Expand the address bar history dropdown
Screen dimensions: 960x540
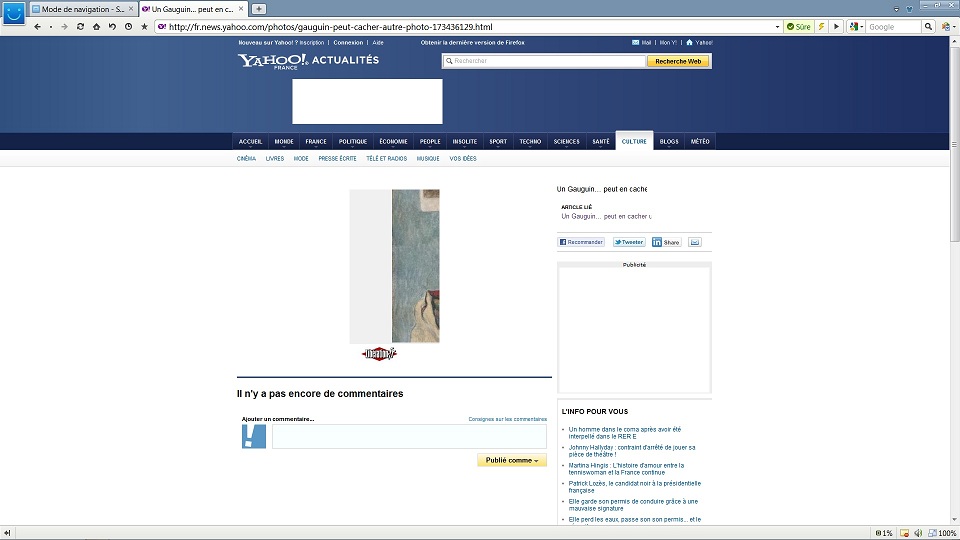coord(778,27)
